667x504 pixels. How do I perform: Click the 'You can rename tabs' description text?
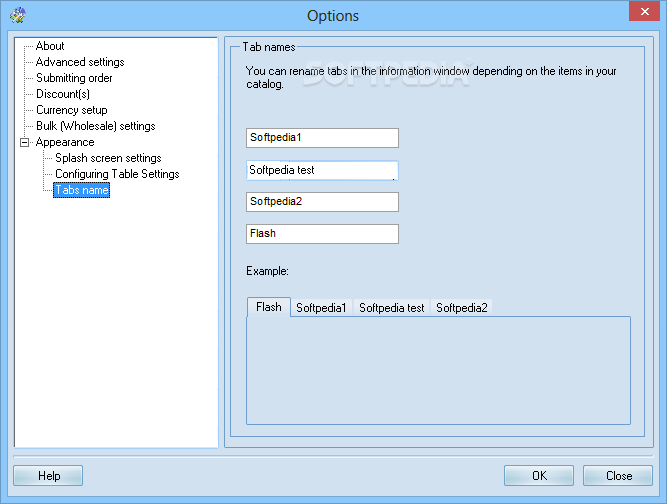(x=431, y=77)
